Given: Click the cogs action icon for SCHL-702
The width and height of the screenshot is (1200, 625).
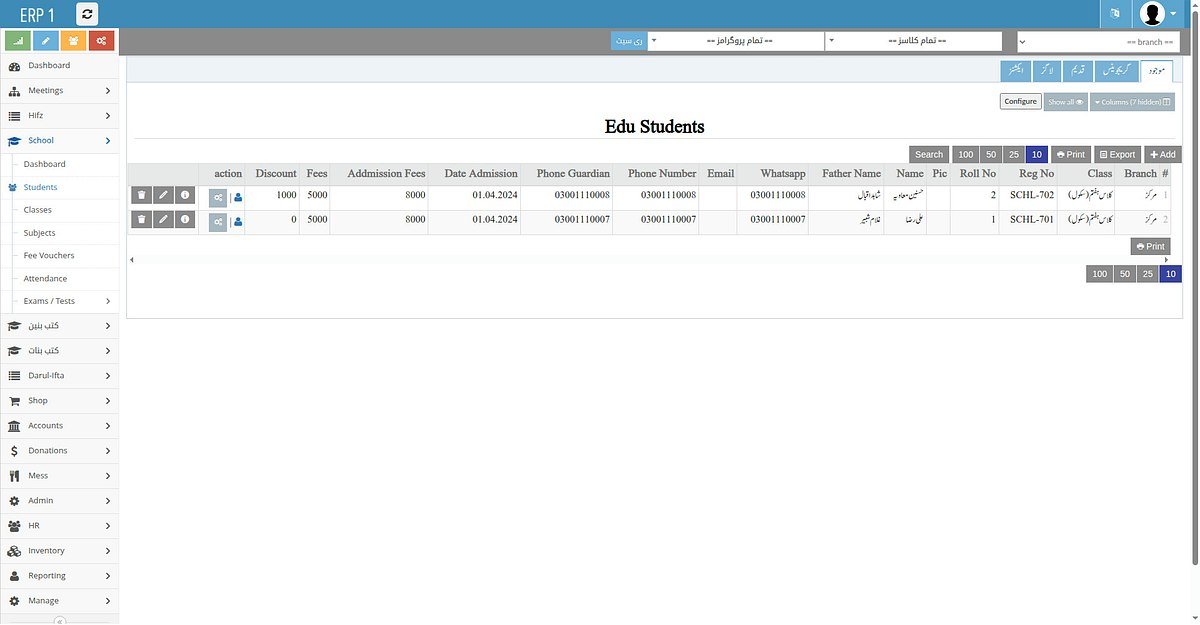Looking at the screenshot, I should [x=218, y=197].
